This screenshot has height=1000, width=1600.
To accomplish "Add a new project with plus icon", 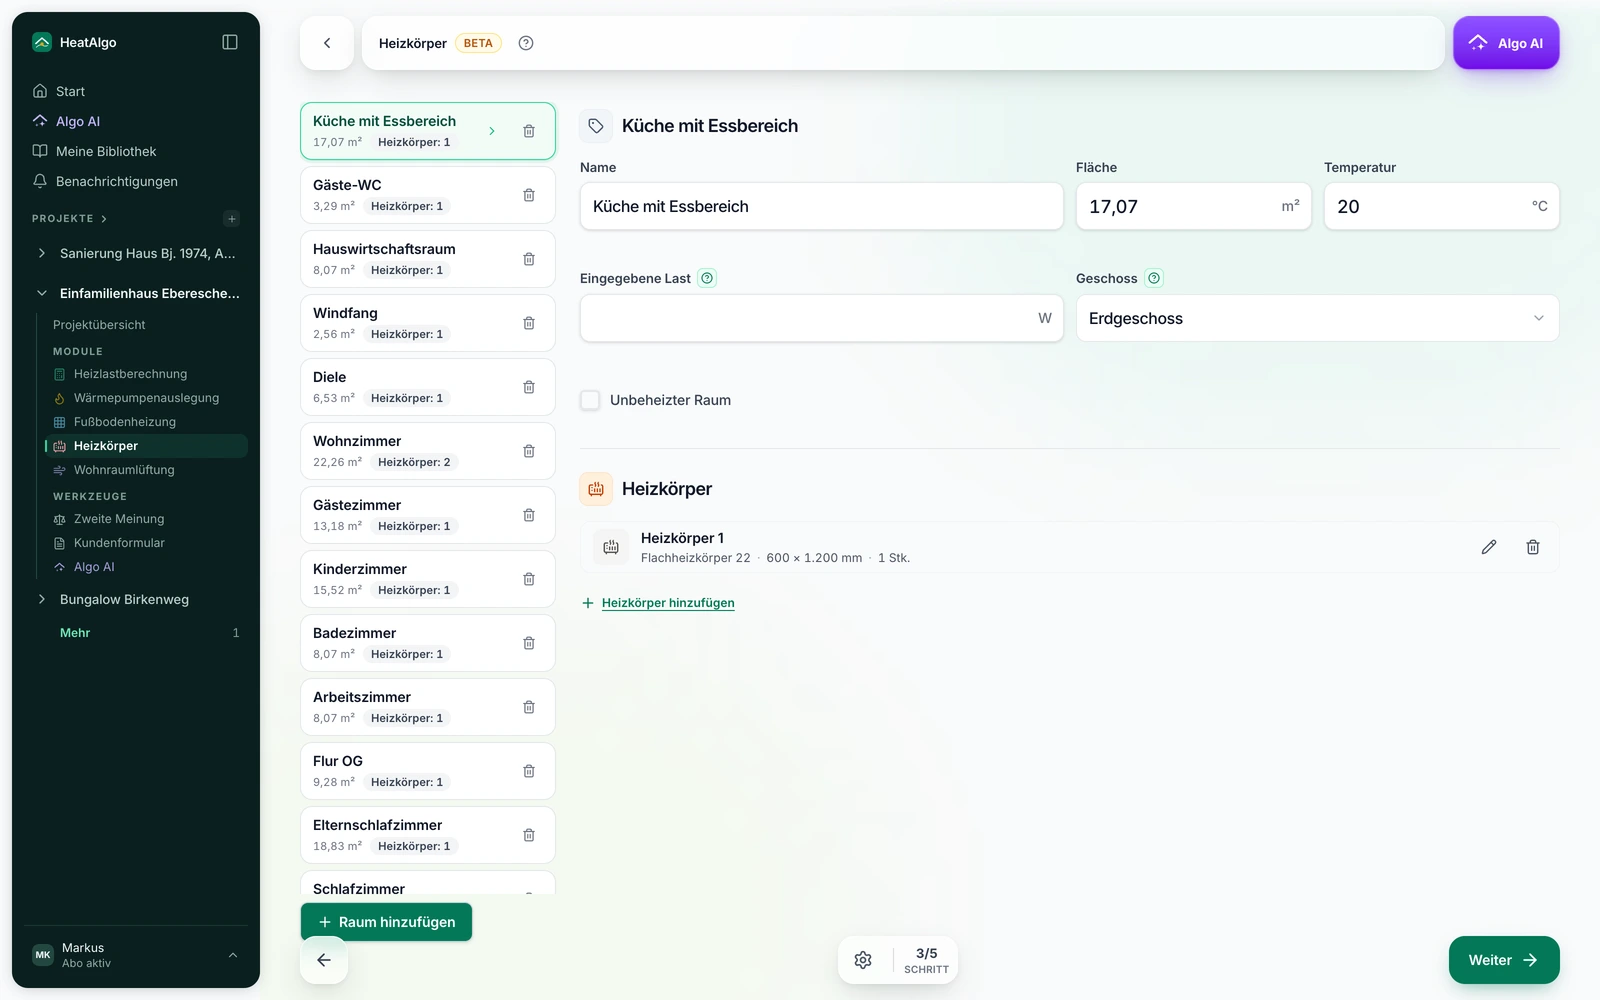I will coord(232,219).
